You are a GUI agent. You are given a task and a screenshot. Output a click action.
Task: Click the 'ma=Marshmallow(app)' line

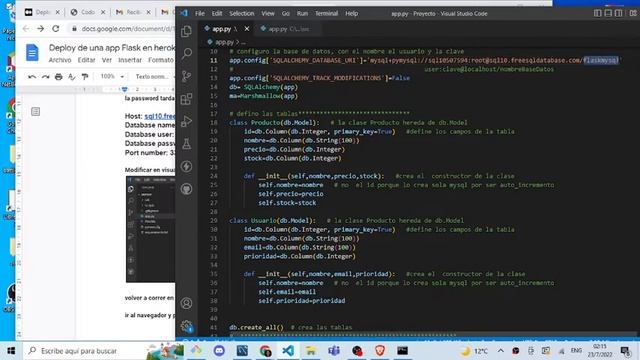point(263,96)
